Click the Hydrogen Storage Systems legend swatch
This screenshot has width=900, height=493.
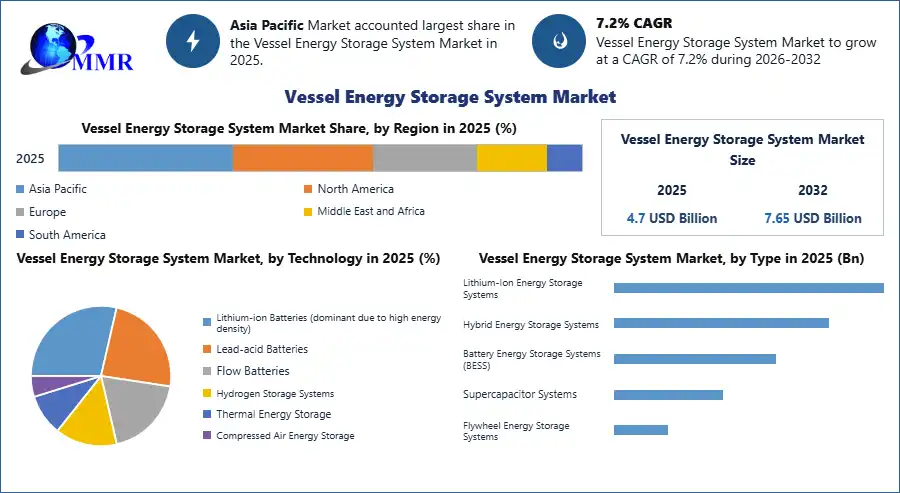[x=207, y=393]
